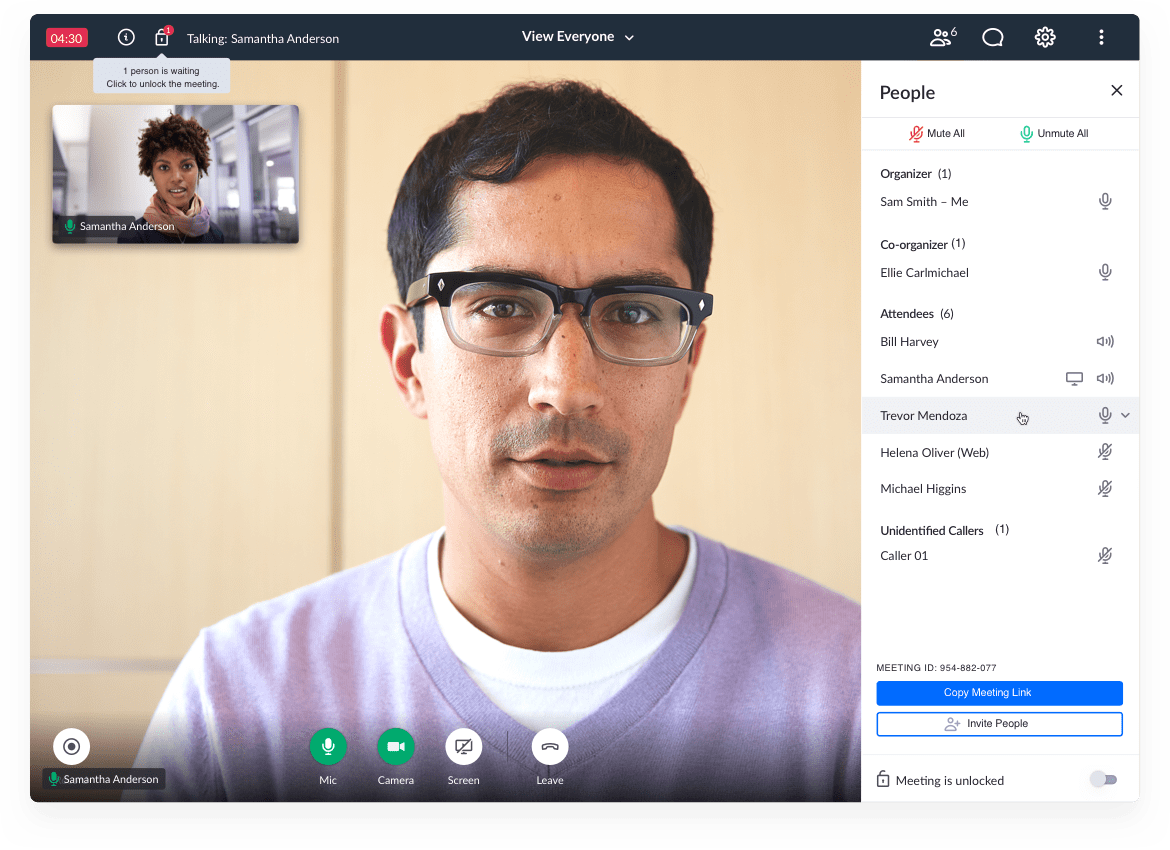Screen dimensions: 1170x850
Task: Click the lock icon showing waiting person
Action: click(162, 38)
